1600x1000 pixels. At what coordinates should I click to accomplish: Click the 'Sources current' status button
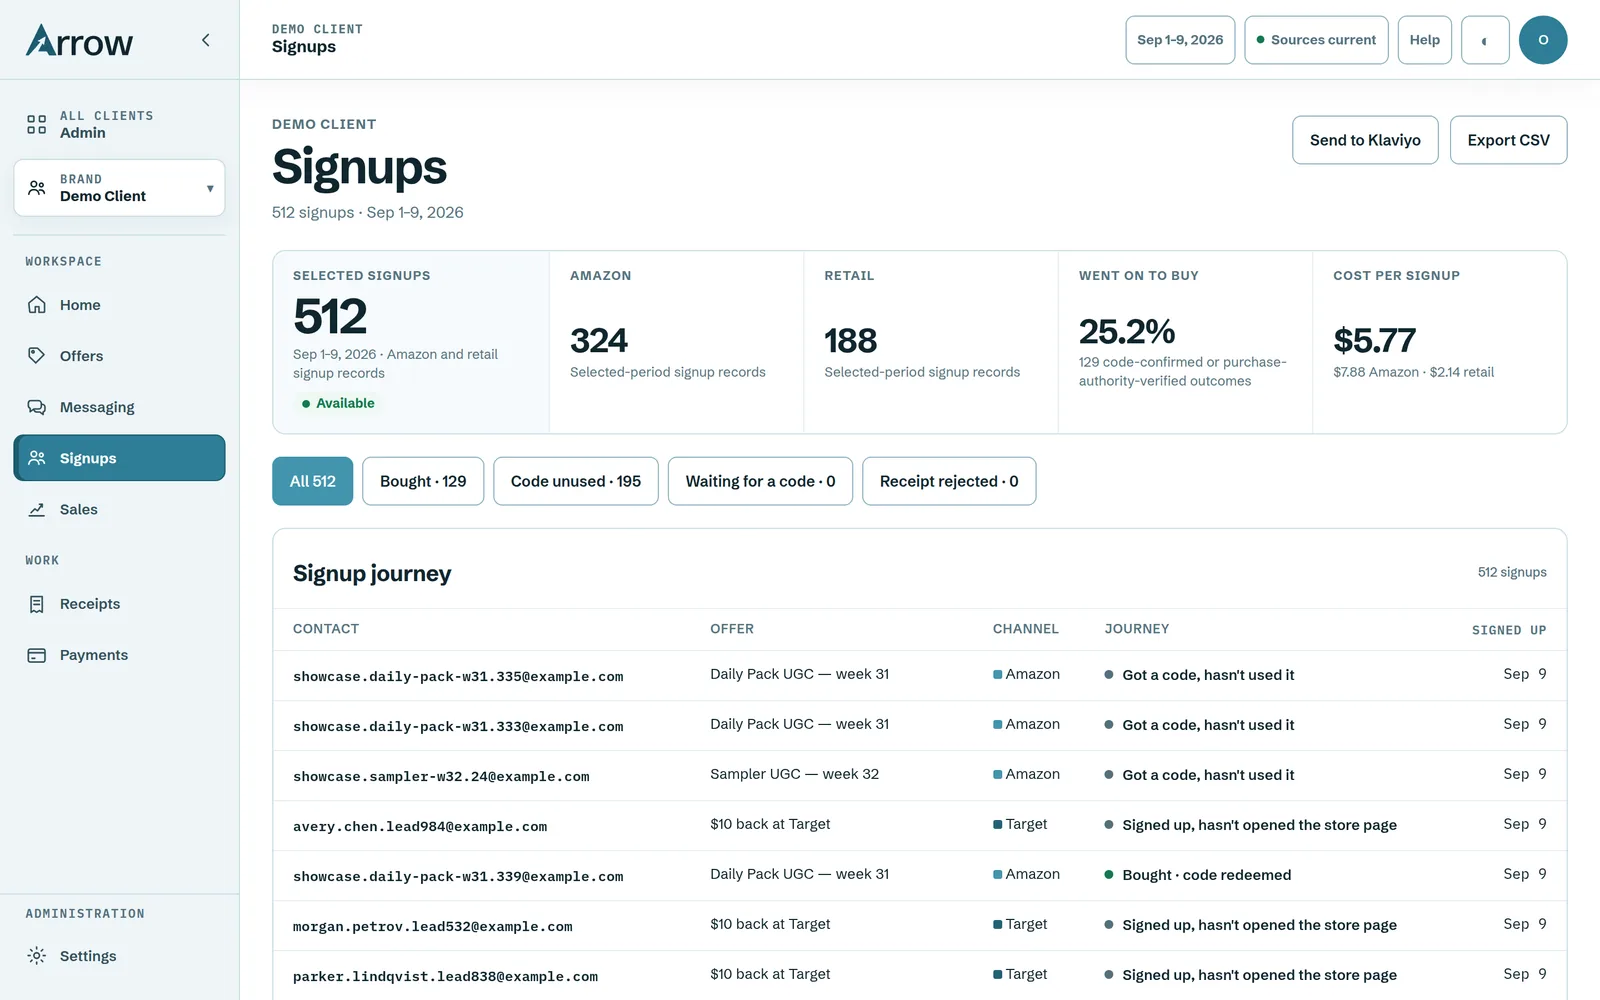[x=1316, y=40]
